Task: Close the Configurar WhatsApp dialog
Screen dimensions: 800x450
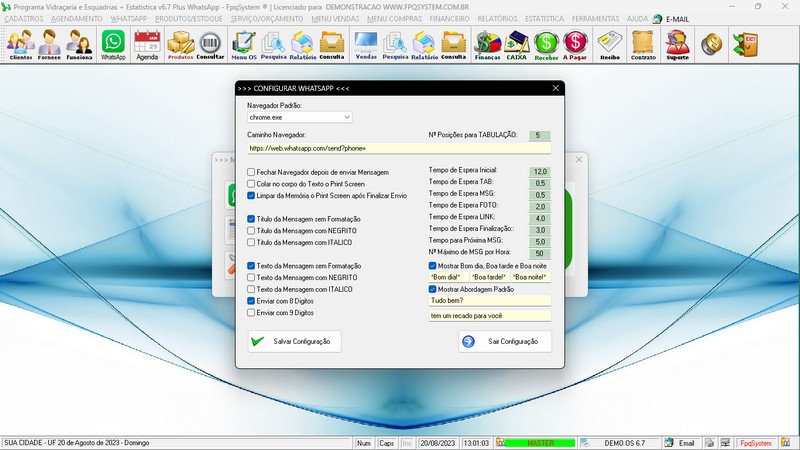Action: coord(556,88)
